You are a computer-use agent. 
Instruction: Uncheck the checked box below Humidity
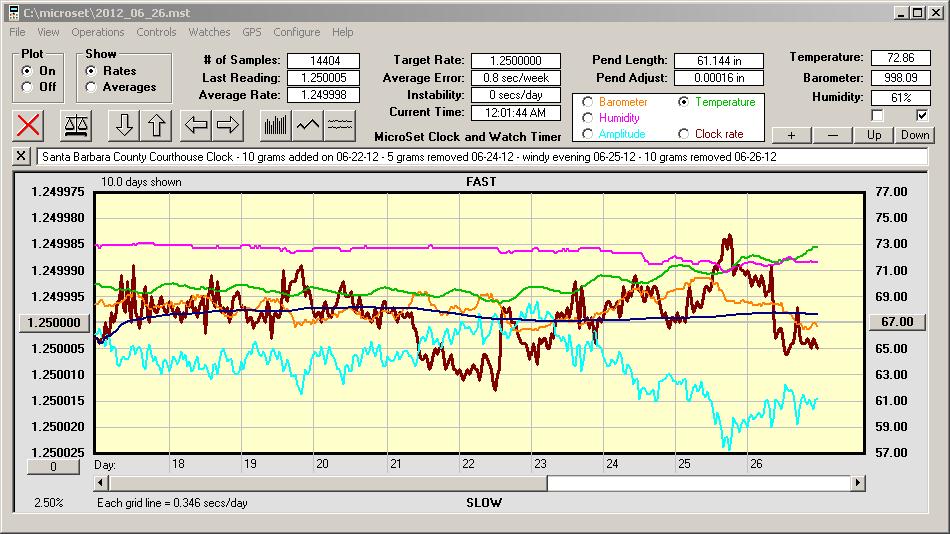point(922,116)
